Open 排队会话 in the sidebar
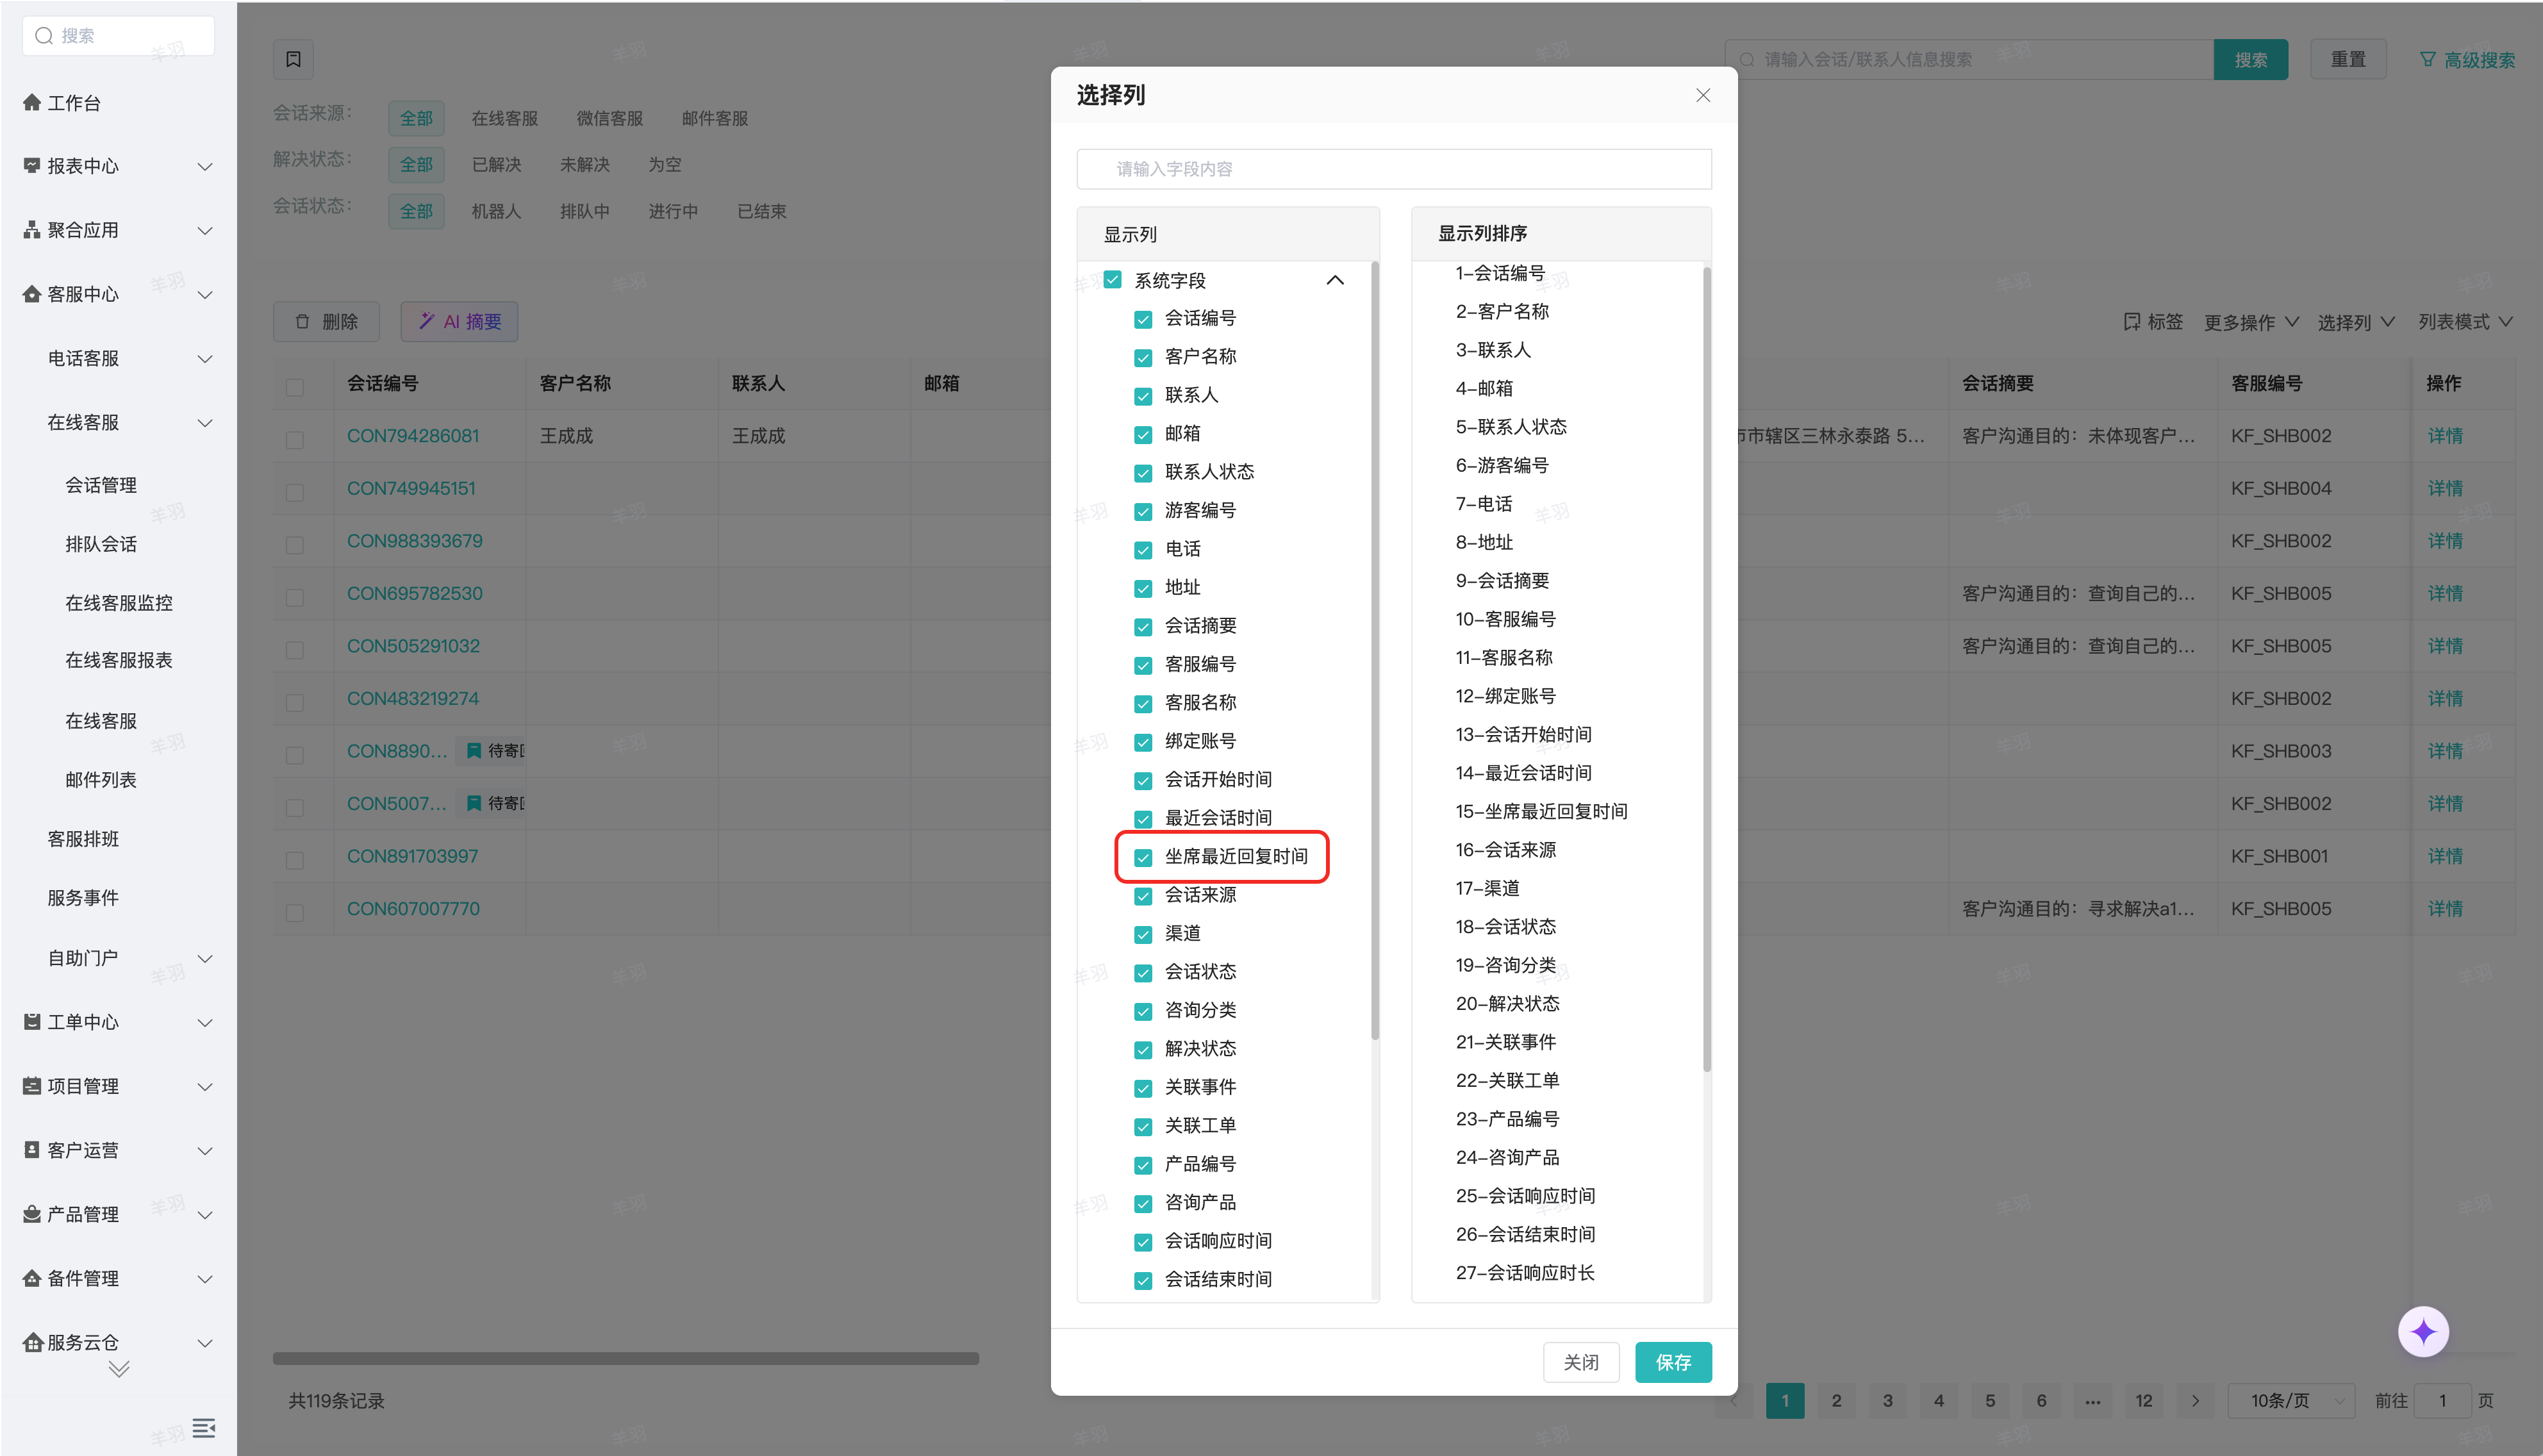2543x1456 pixels. click(101, 544)
